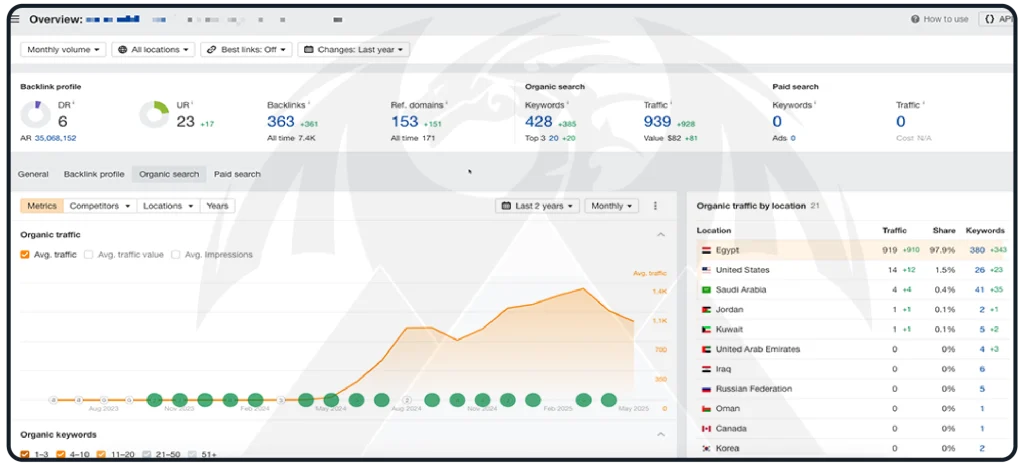Click the first green marker on the timeline
This screenshot has height=466, width=1024.
(154, 400)
